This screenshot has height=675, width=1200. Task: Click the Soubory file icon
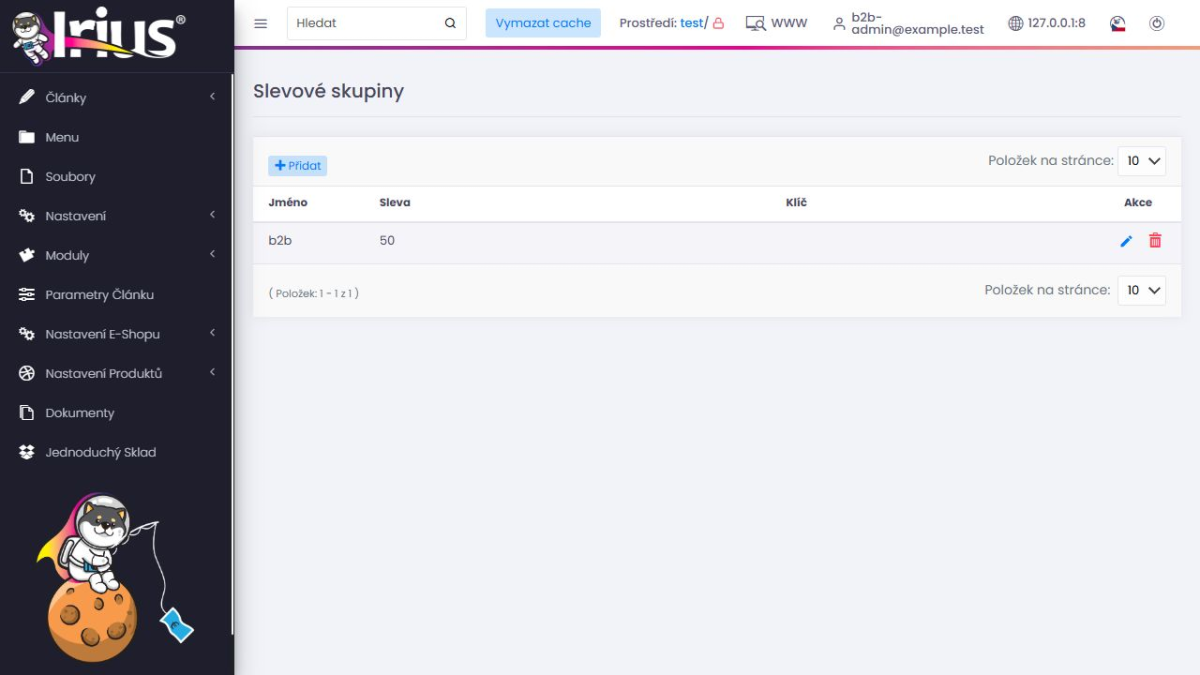27,177
